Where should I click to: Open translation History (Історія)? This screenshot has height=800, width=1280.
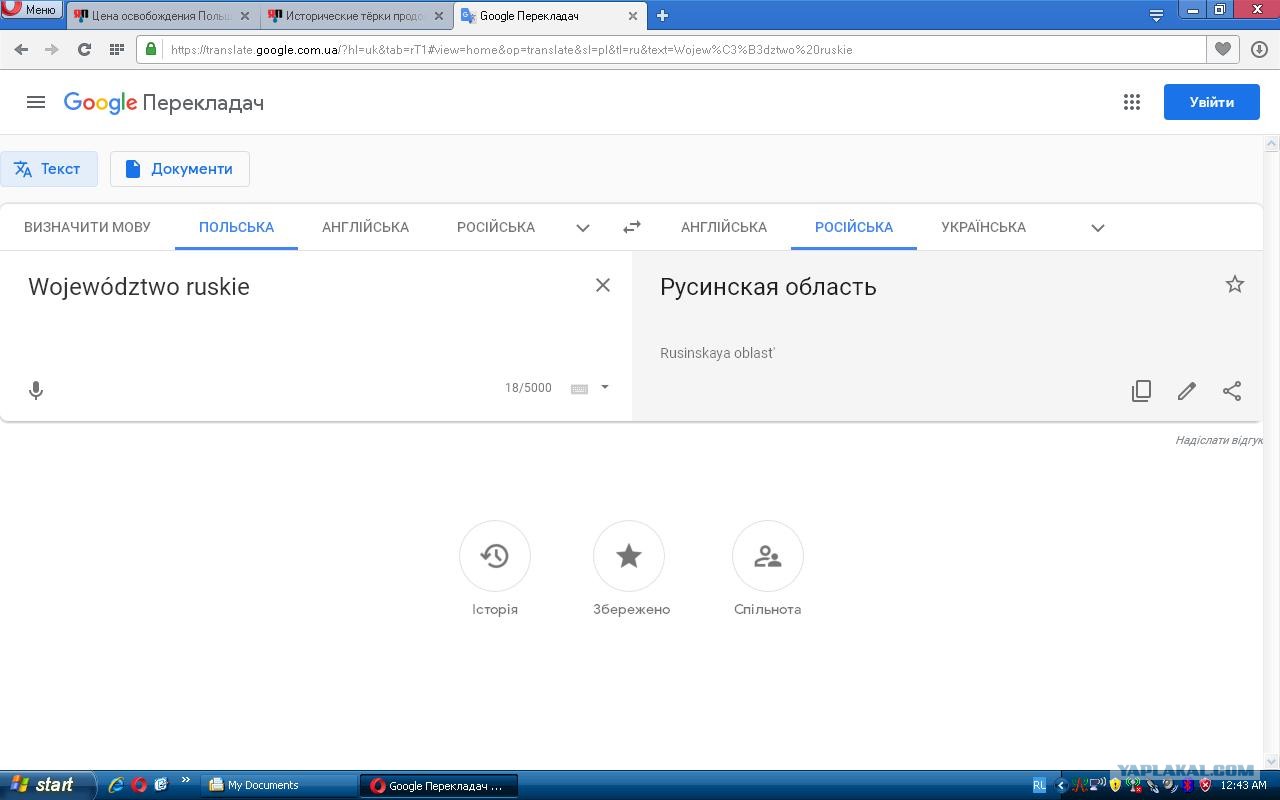pyautogui.click(x=495, y=556)
